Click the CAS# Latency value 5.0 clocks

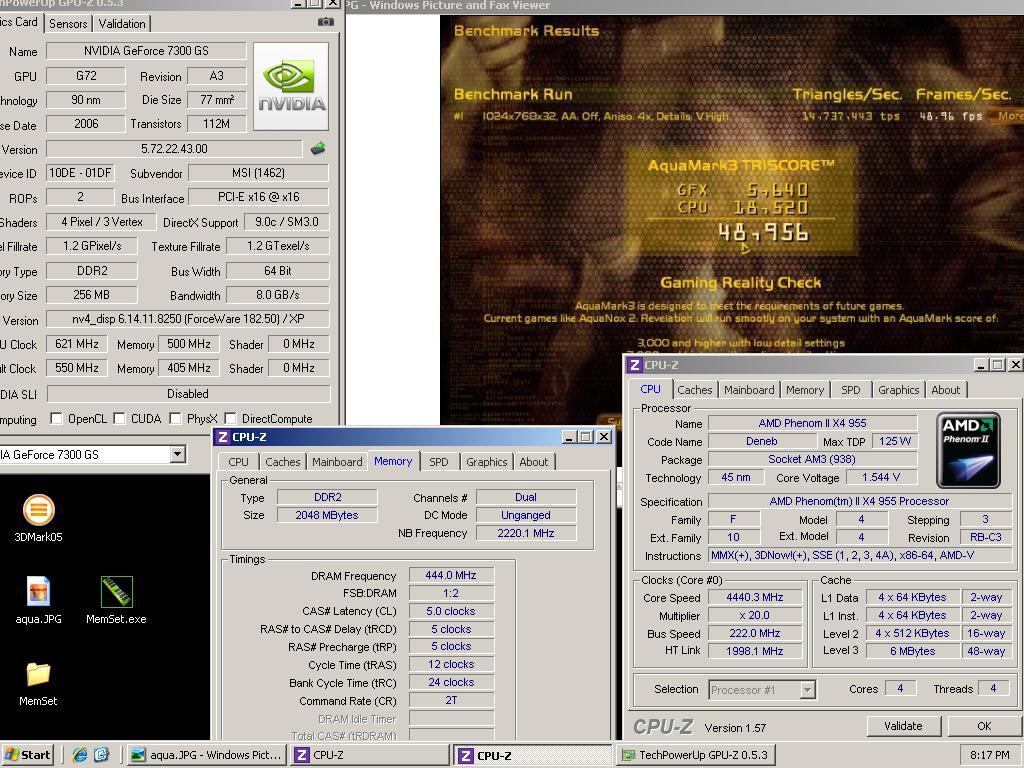pyautogui.click(x=451, y=611)
